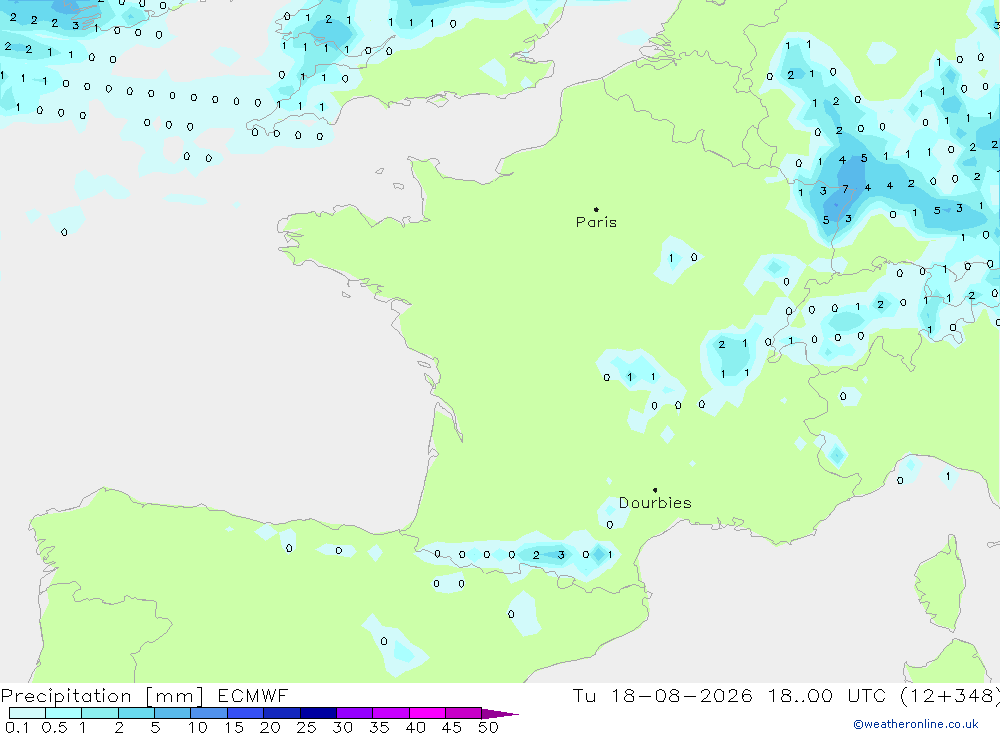Pick the 30–35 mm violet legend swatch
This screenshot has width=1000, height=733.
click(x=355, y=713)
